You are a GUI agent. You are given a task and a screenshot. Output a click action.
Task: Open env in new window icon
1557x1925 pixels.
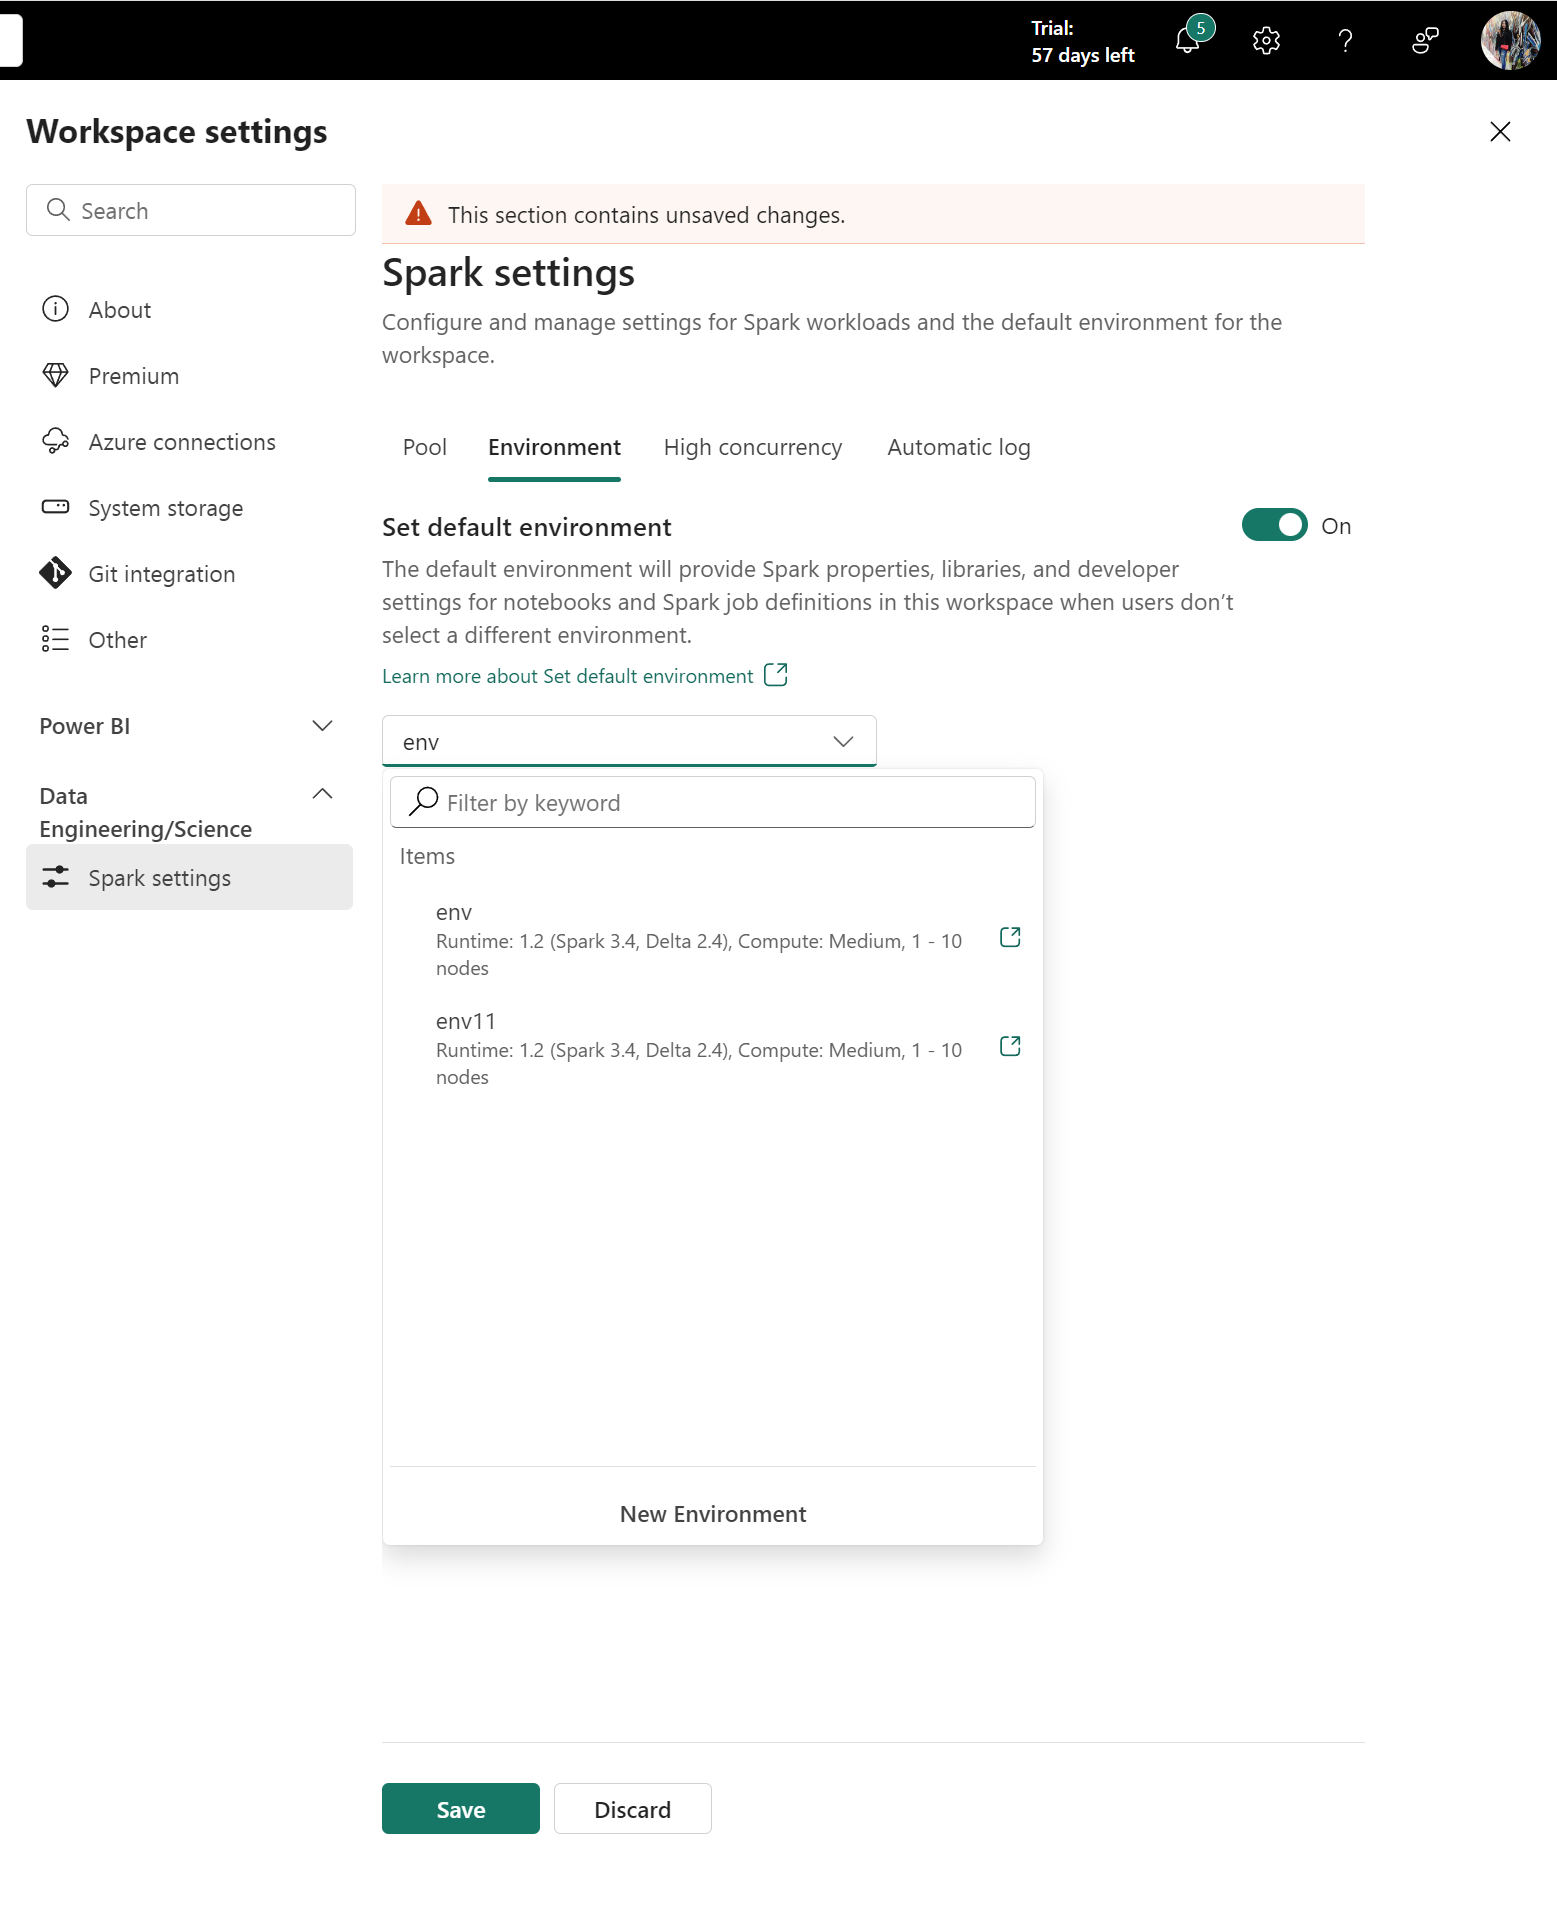[x=1010, y=937]
